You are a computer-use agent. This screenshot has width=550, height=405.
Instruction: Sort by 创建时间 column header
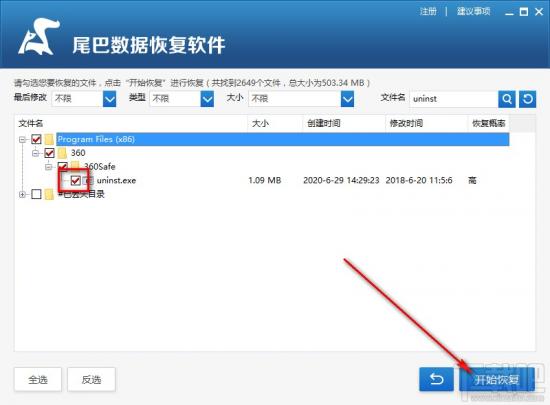[344, 123]
